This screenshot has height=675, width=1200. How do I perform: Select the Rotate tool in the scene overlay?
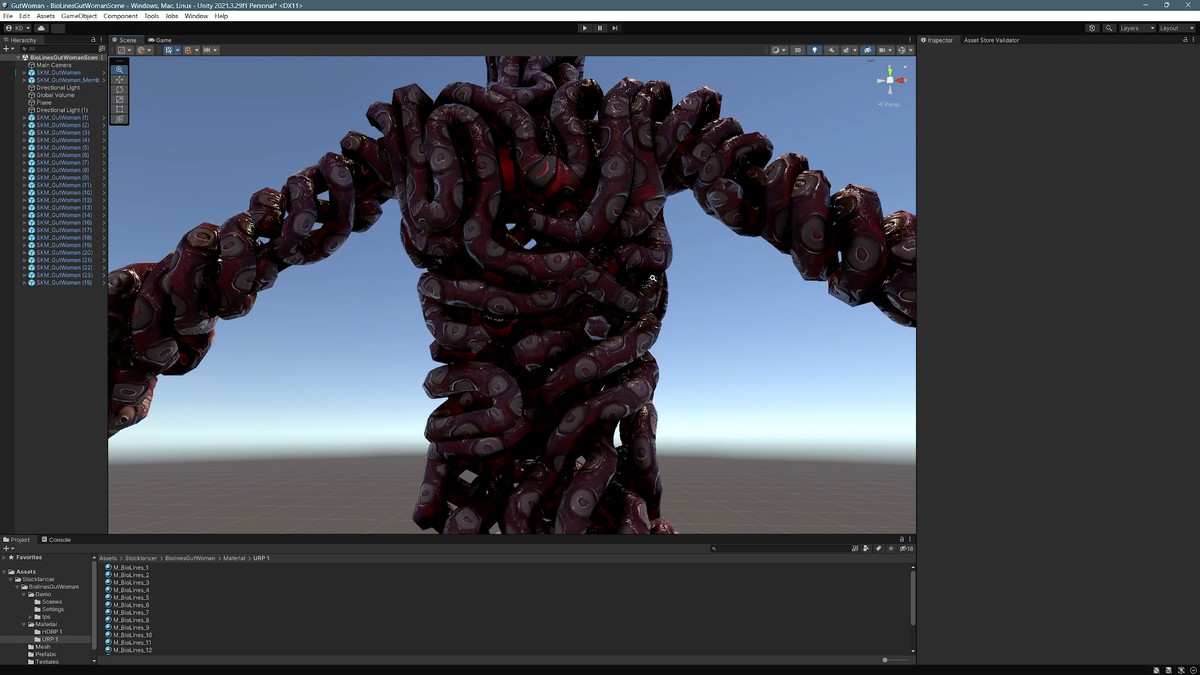120,90
